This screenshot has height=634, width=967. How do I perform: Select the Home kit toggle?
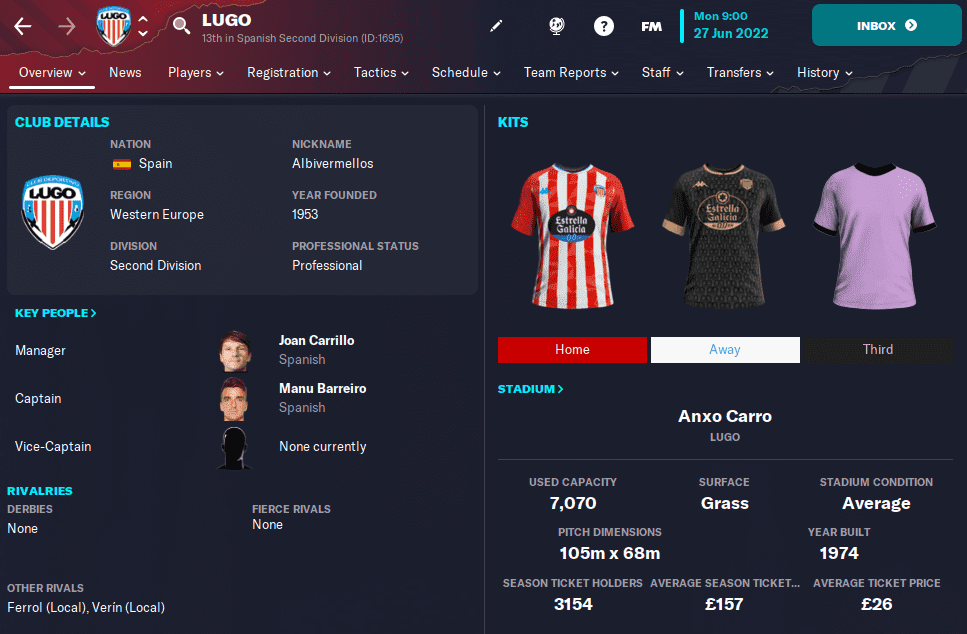(x=572, y=350)
